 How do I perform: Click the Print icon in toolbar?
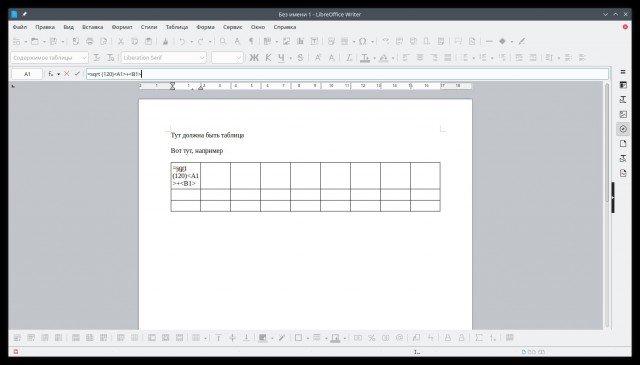tap(90, 41)
